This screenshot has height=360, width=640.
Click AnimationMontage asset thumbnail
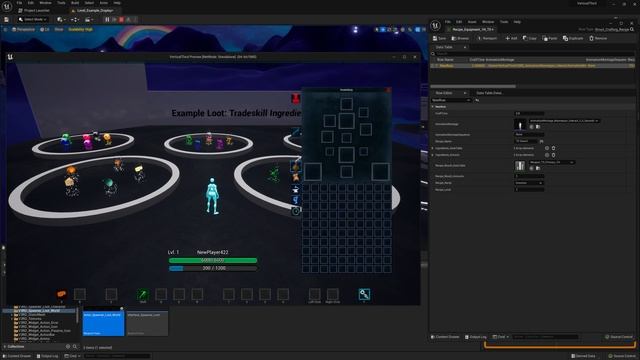tap(520, 124)
